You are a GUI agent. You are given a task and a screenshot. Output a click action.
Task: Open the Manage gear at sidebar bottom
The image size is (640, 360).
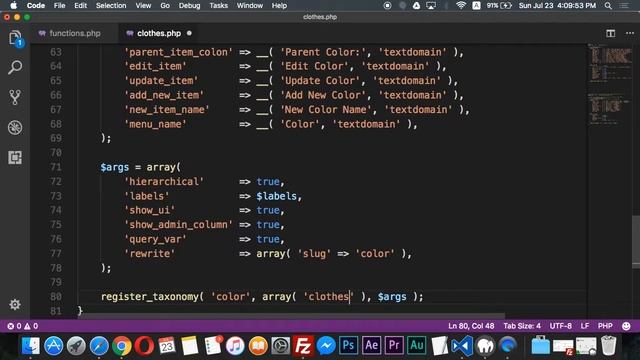pos(15,304)
